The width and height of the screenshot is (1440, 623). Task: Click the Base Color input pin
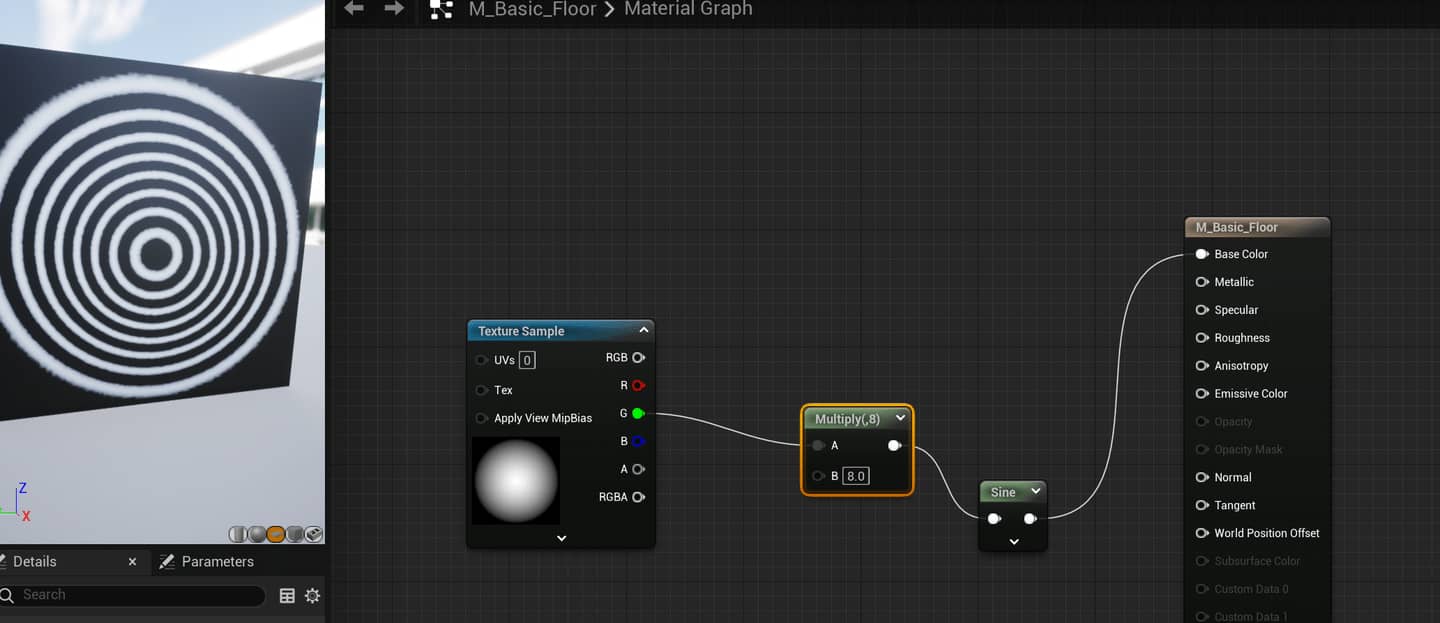(1202, 254)
